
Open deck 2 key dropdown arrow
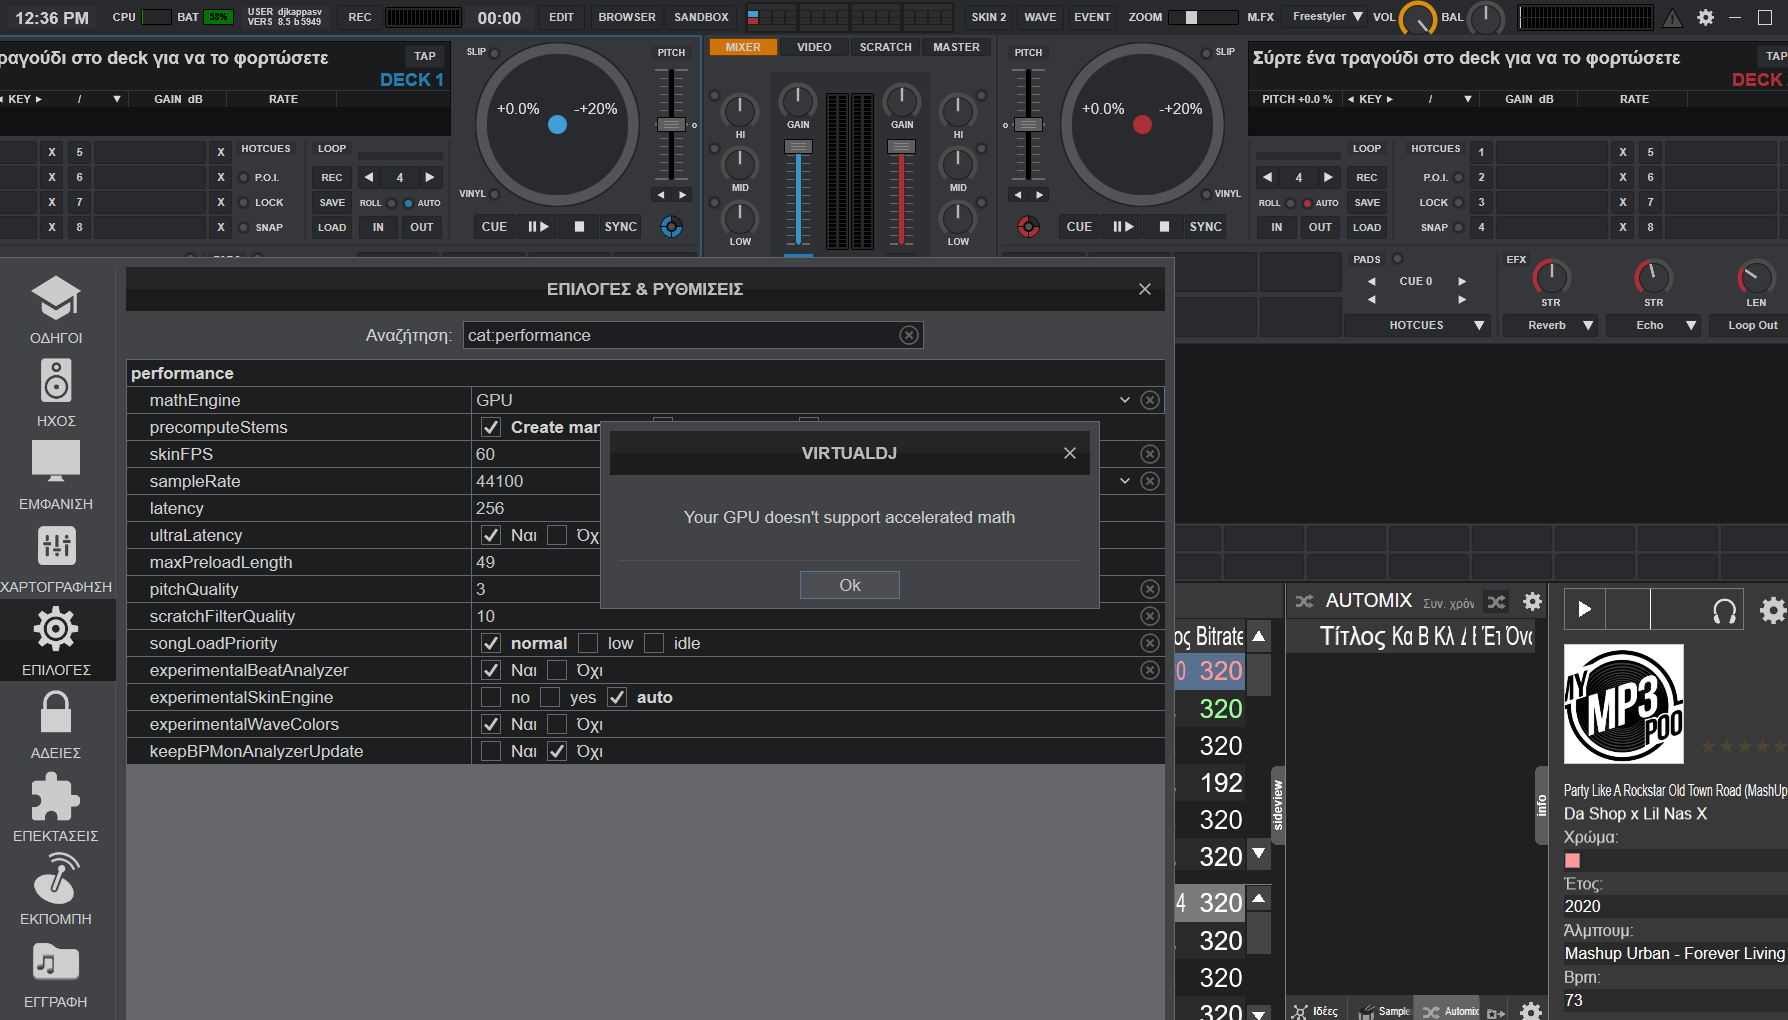tap(1468, 99)
